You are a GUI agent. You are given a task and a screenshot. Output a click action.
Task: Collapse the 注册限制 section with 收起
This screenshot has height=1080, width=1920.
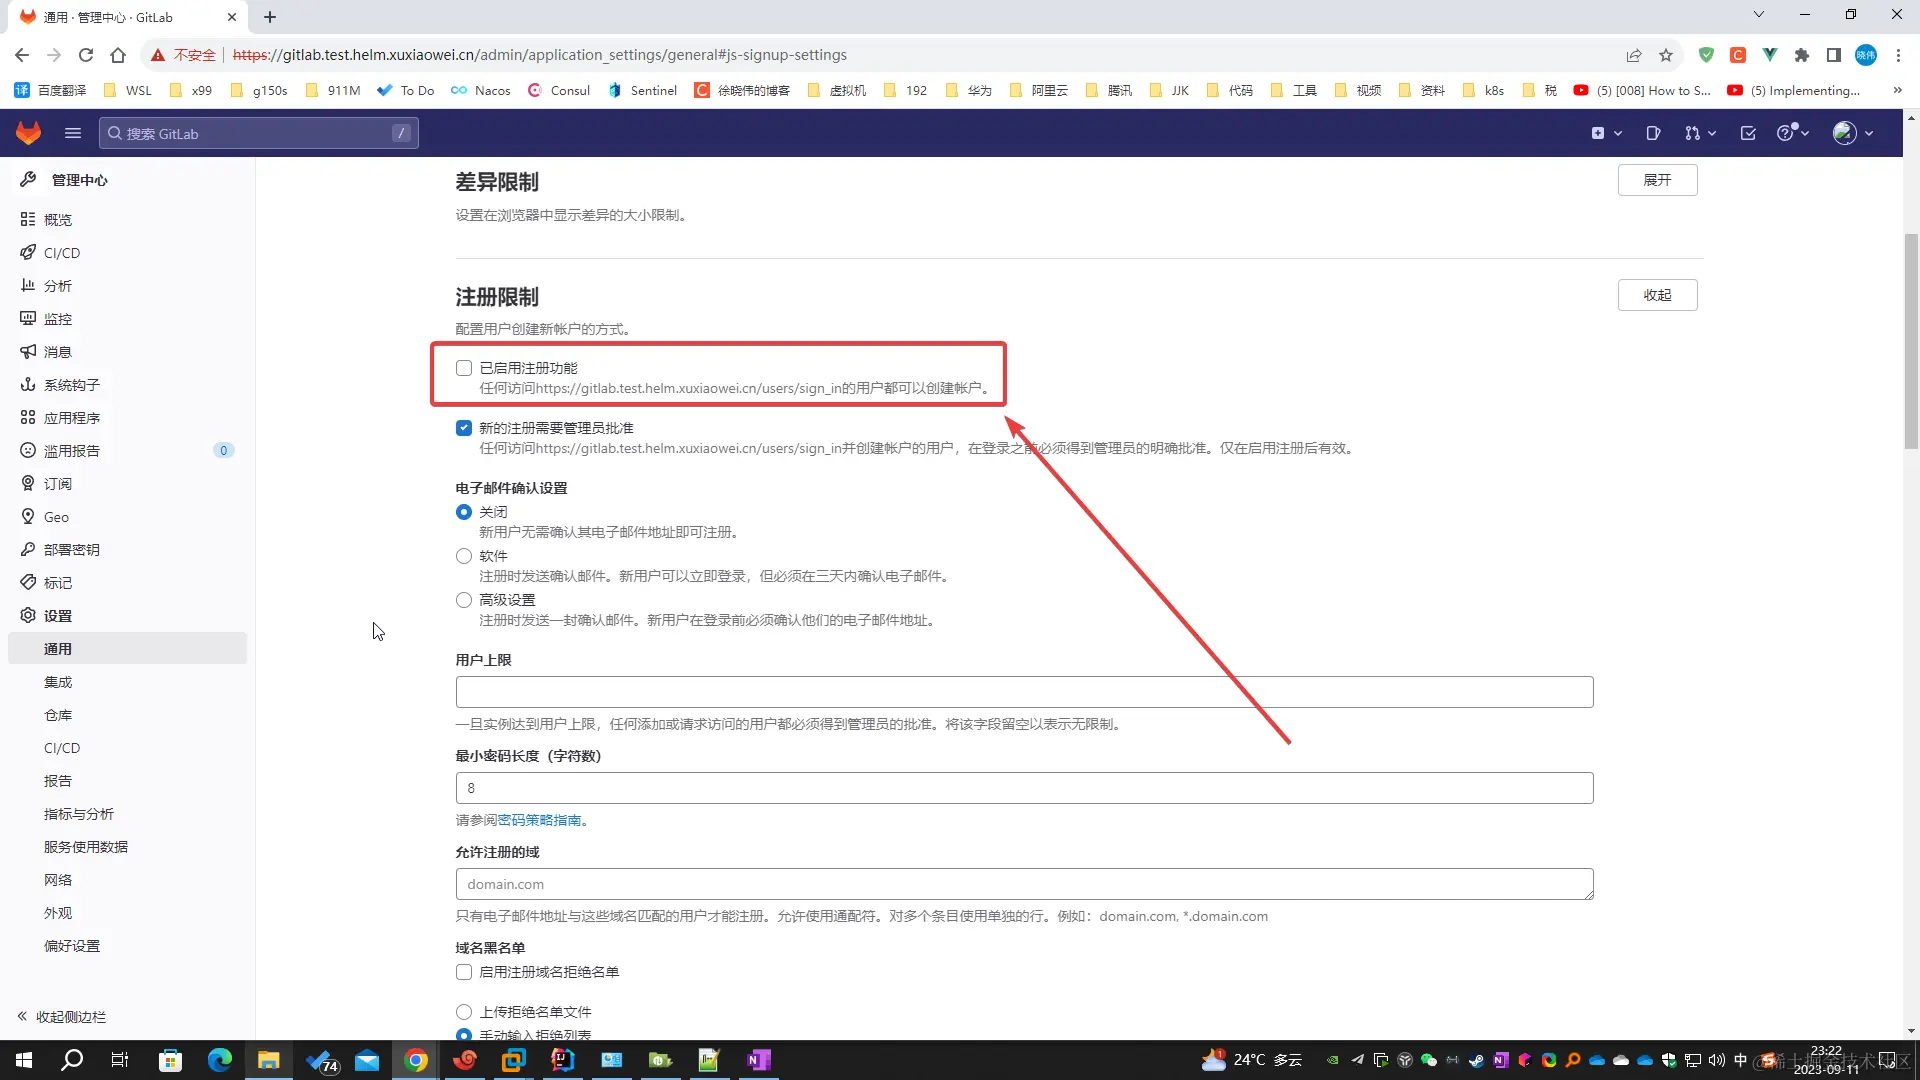pyautogui.click(x=1657, y=295)
